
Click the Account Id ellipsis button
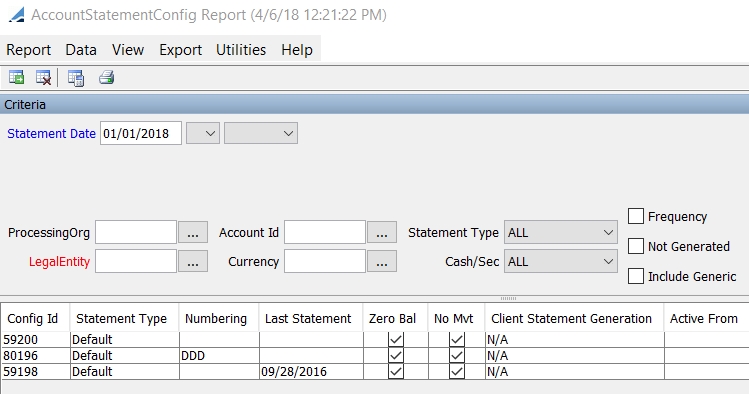[x=382, y=233]
